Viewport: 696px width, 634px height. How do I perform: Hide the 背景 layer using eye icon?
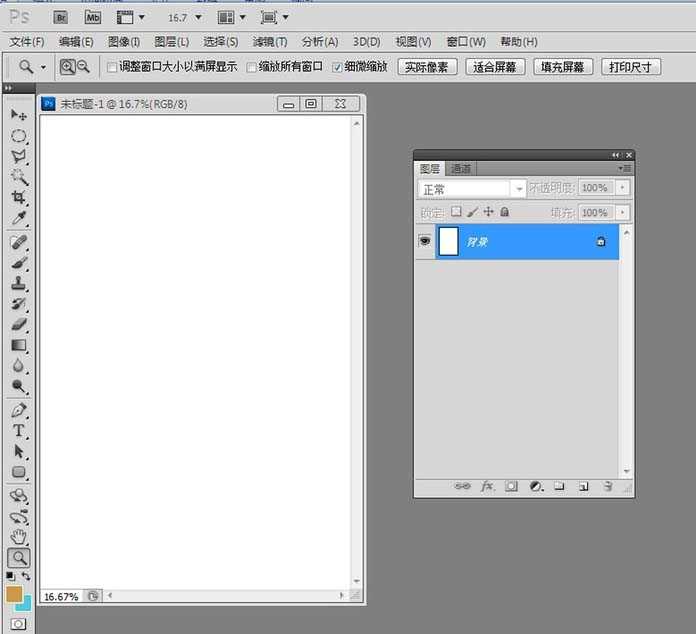425,241
